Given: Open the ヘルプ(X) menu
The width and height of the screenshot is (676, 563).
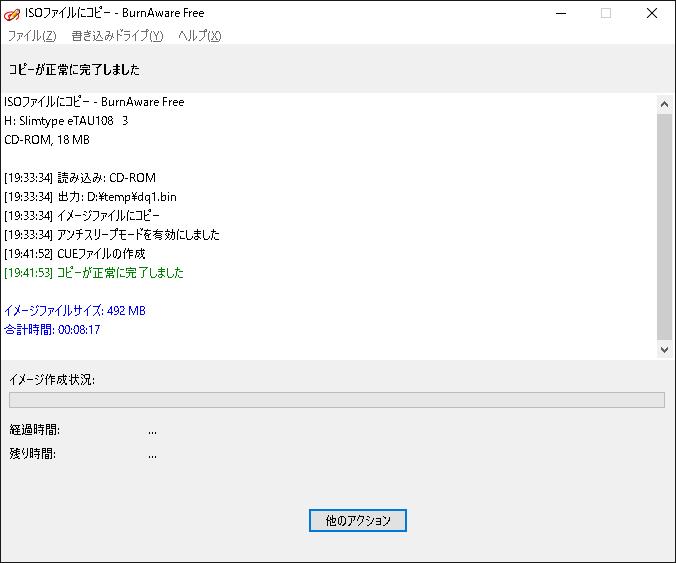Looking at the screenshot, I should pyautogui.click(x=200, y=36).
